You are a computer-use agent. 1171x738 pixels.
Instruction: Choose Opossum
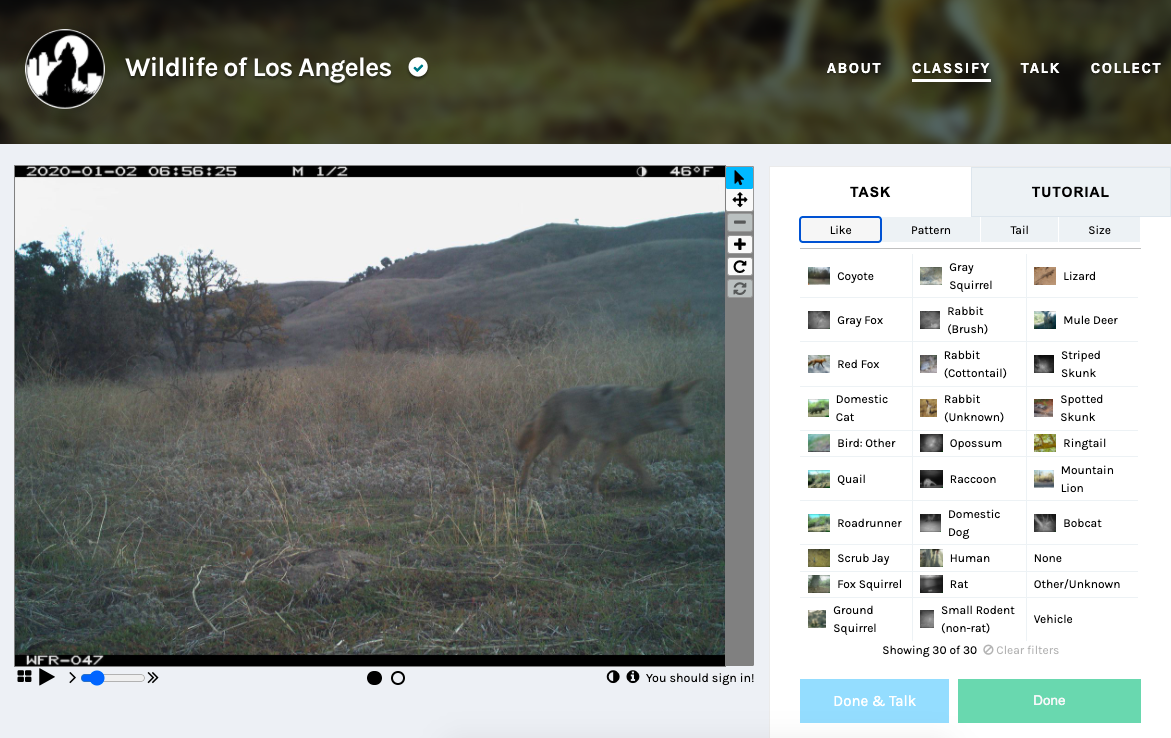[x=969, y=444]
